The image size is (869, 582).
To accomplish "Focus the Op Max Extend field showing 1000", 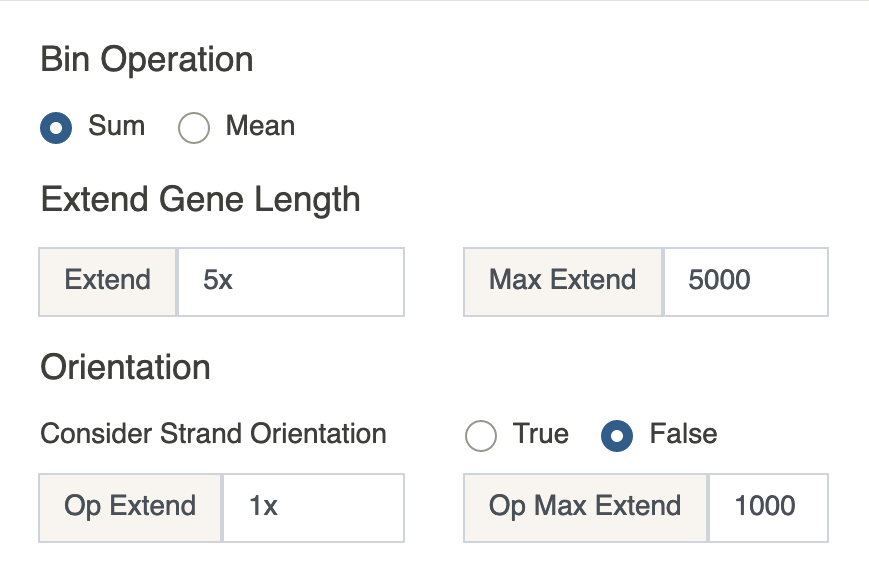I will [x=769, y=508].
